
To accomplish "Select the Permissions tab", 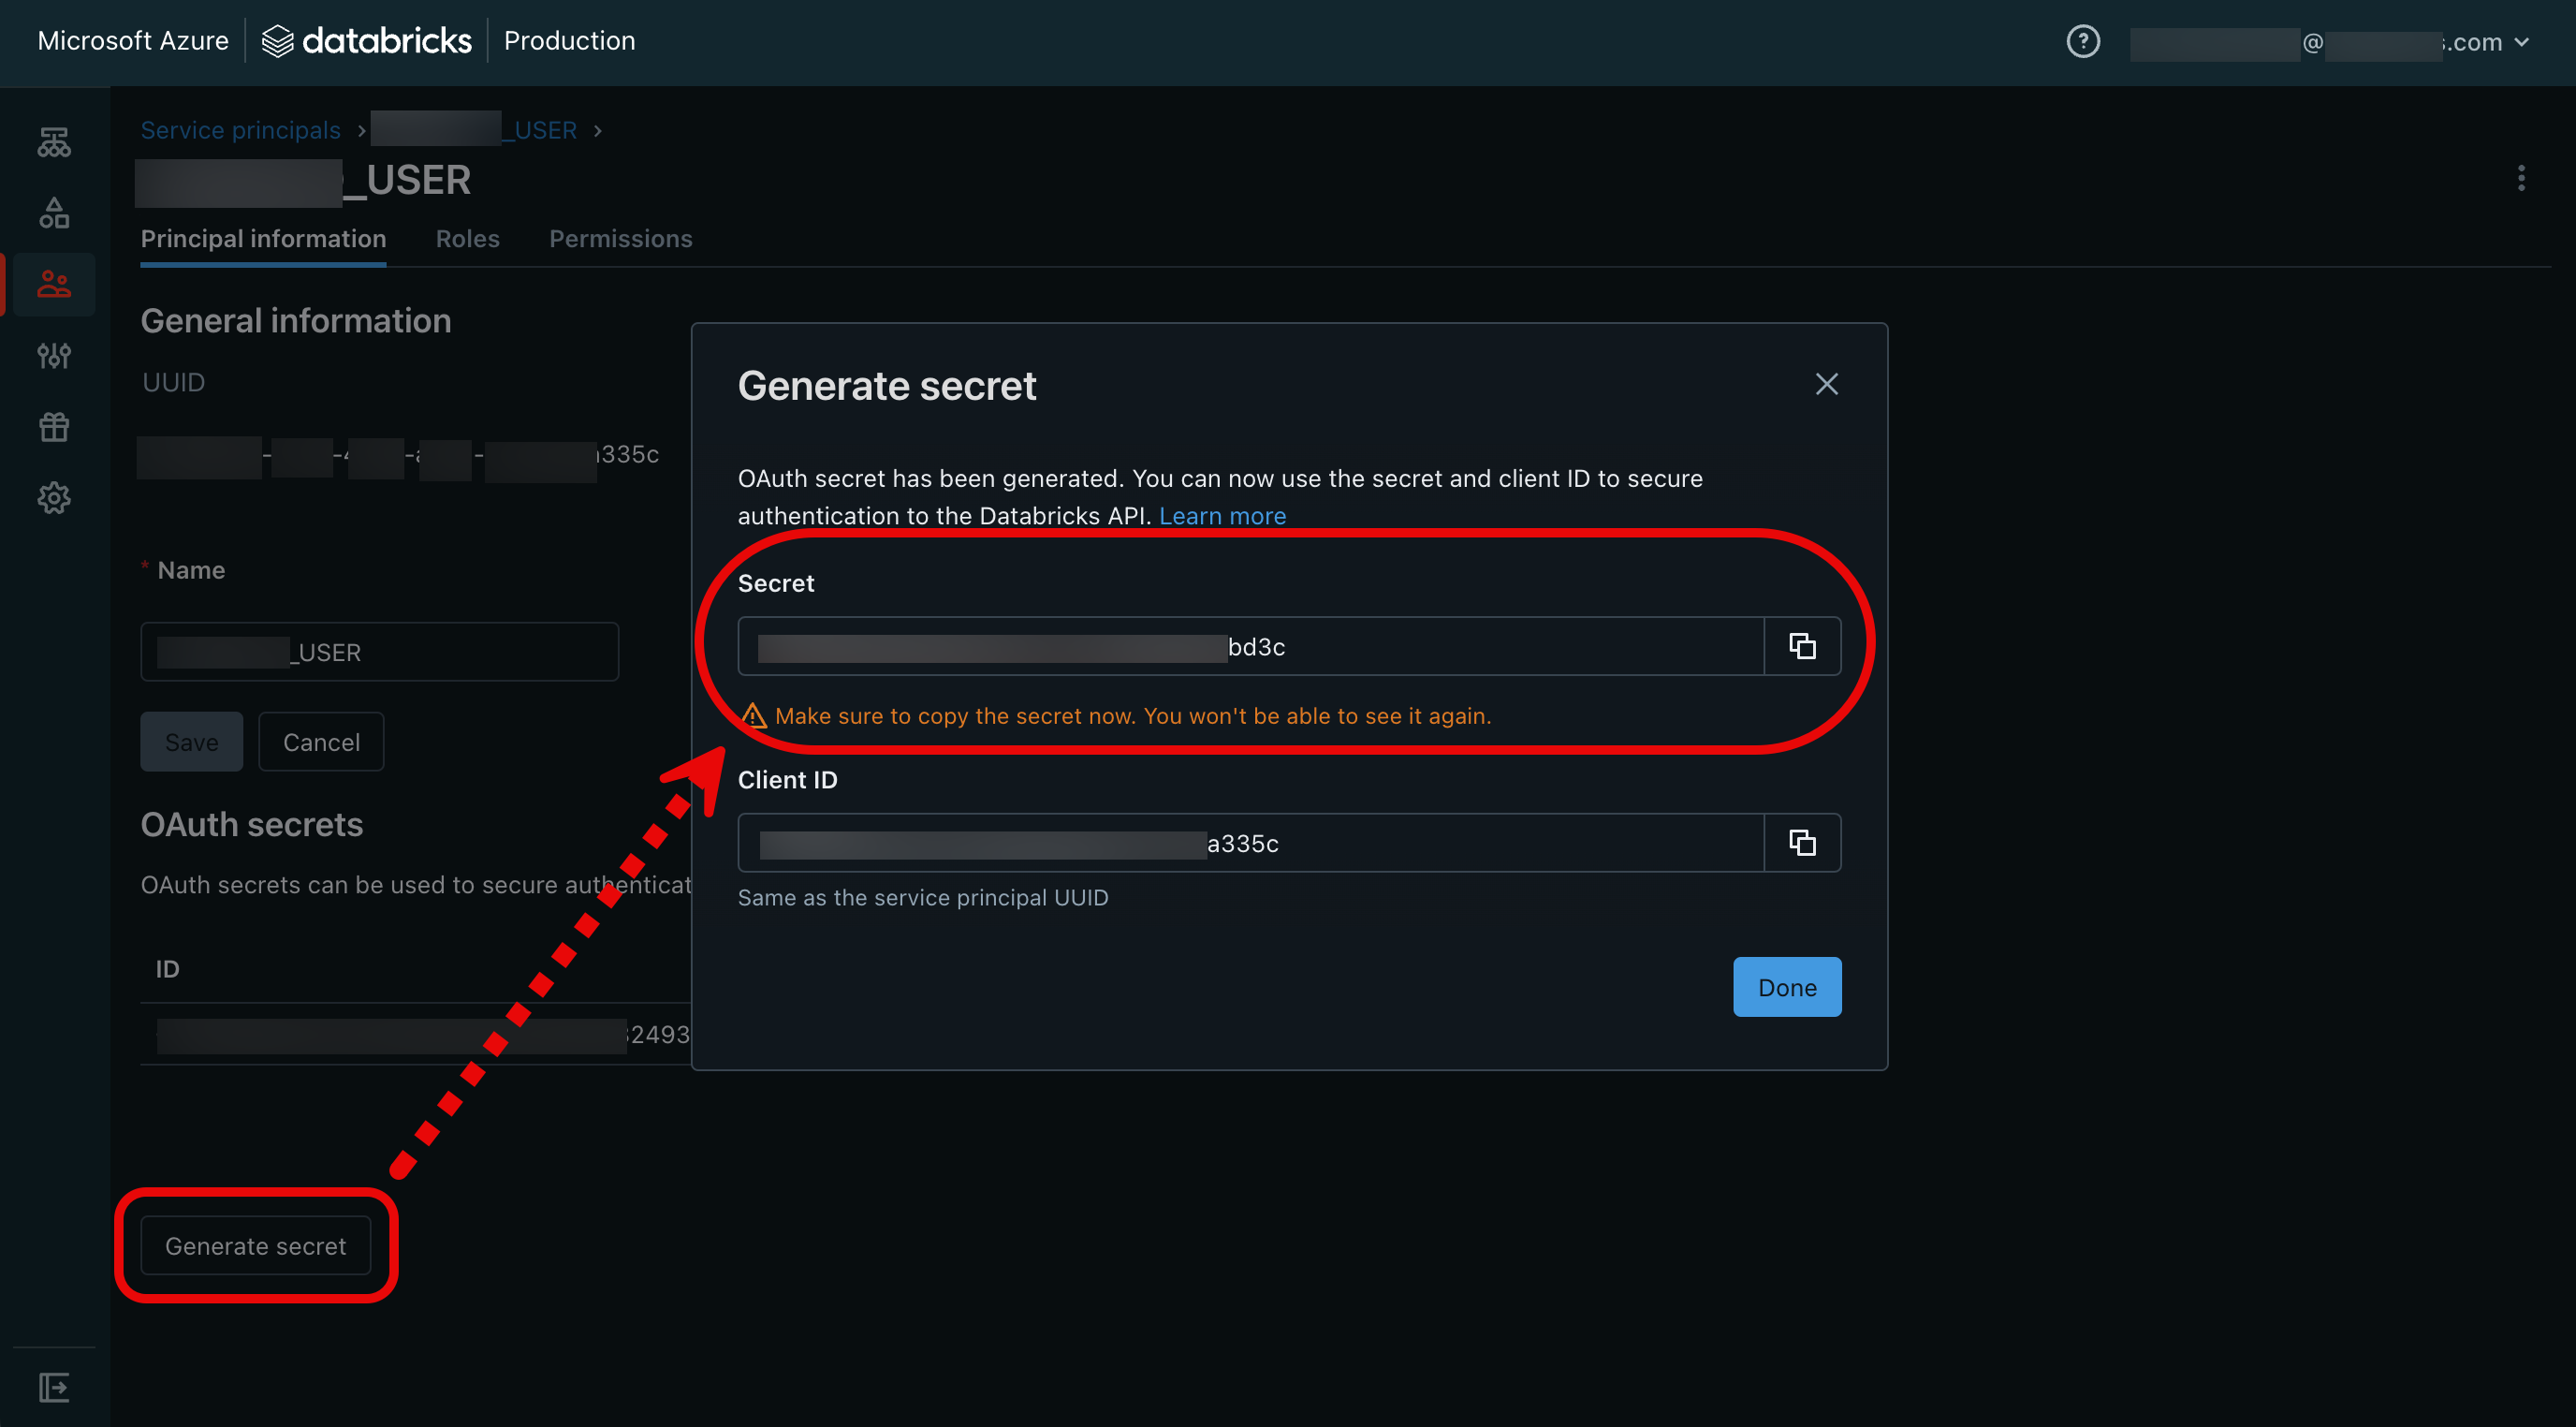I will click(620, 237).
